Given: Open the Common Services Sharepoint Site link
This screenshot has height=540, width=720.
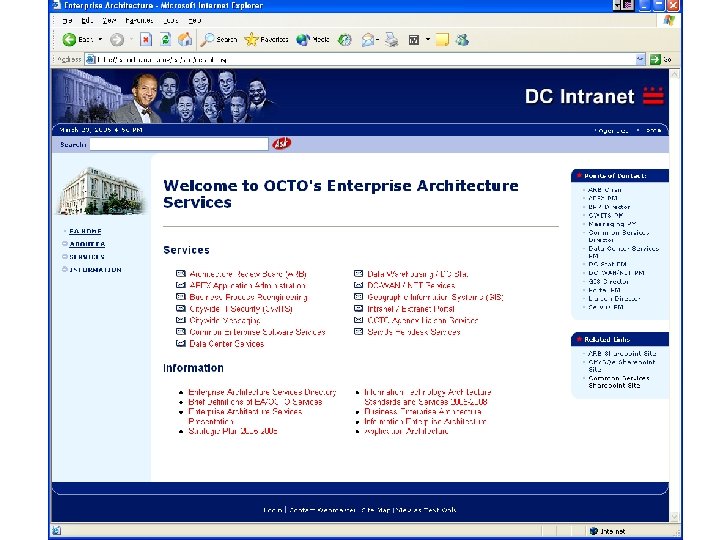Looking at the screenshot, I should point(619,382).
